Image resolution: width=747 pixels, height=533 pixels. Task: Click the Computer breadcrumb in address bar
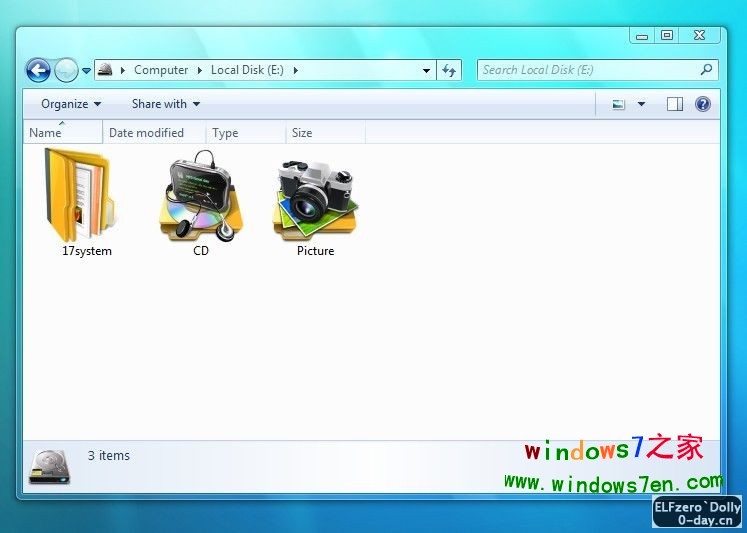click(160, 70)
